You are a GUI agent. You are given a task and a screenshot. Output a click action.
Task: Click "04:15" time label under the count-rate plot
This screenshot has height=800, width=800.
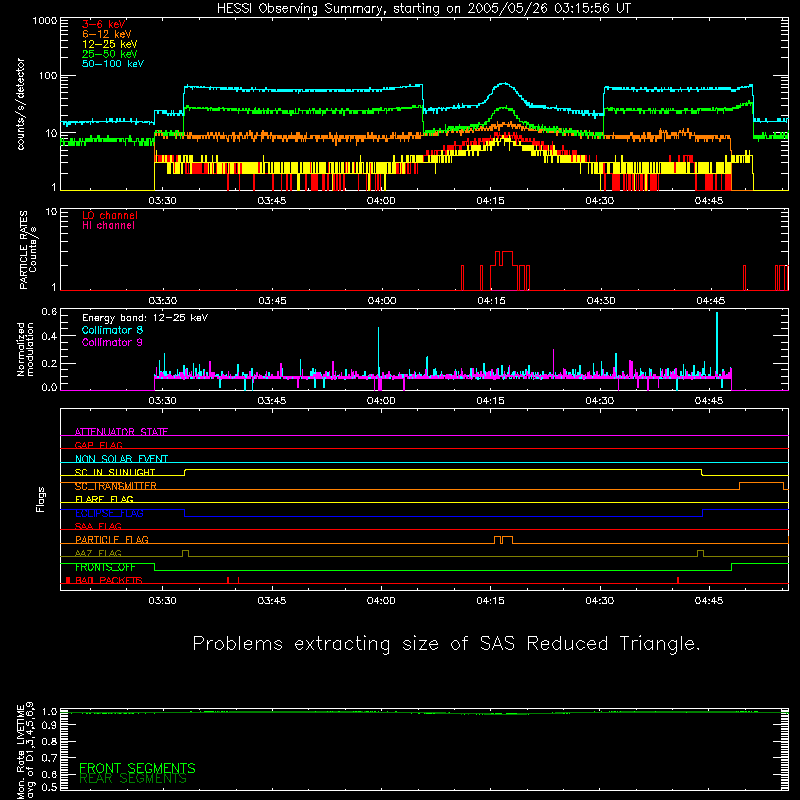click(x=490, y=201)
